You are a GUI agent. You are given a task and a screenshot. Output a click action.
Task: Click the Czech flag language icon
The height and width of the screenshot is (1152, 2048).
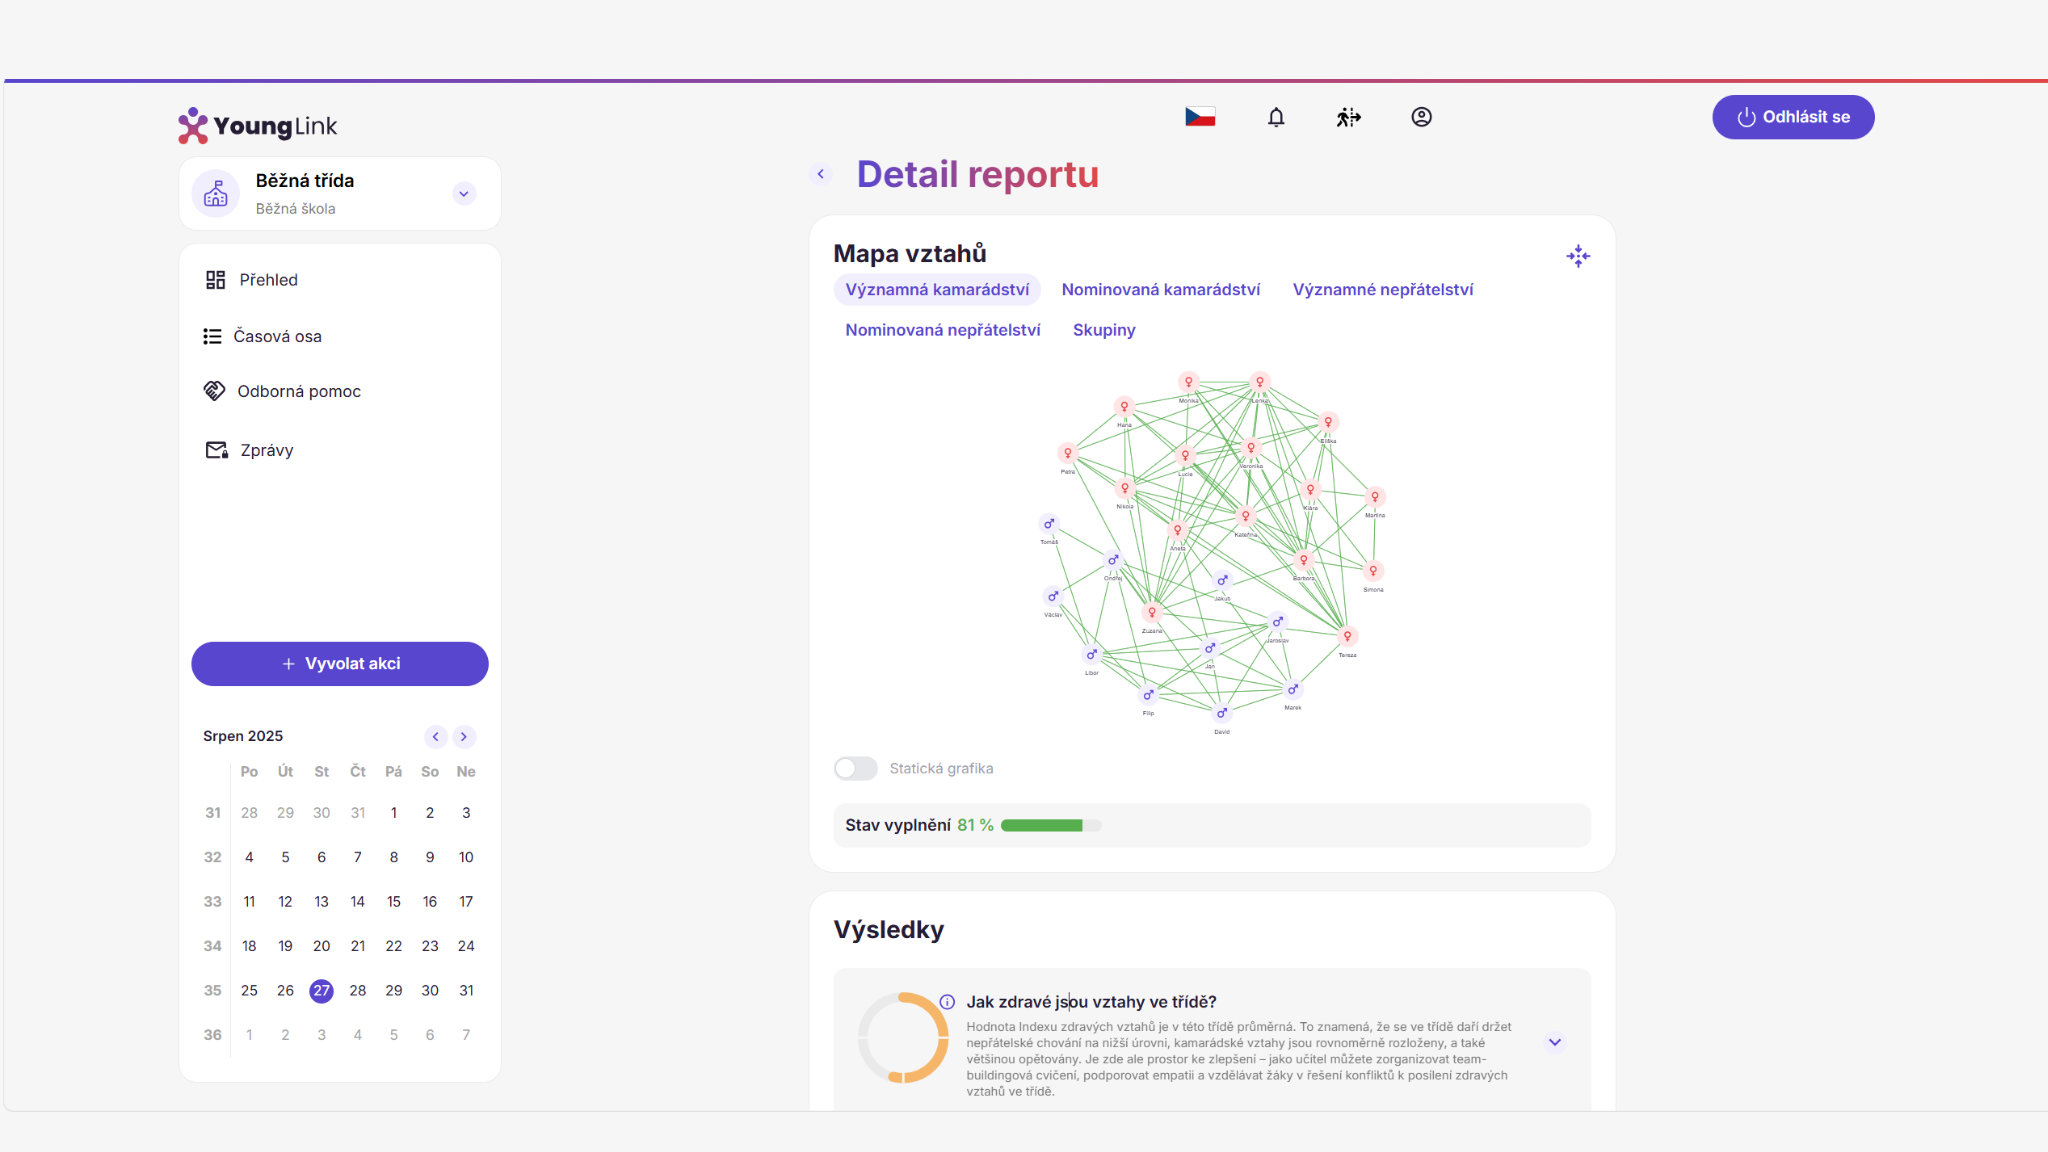coord(1200,117)
